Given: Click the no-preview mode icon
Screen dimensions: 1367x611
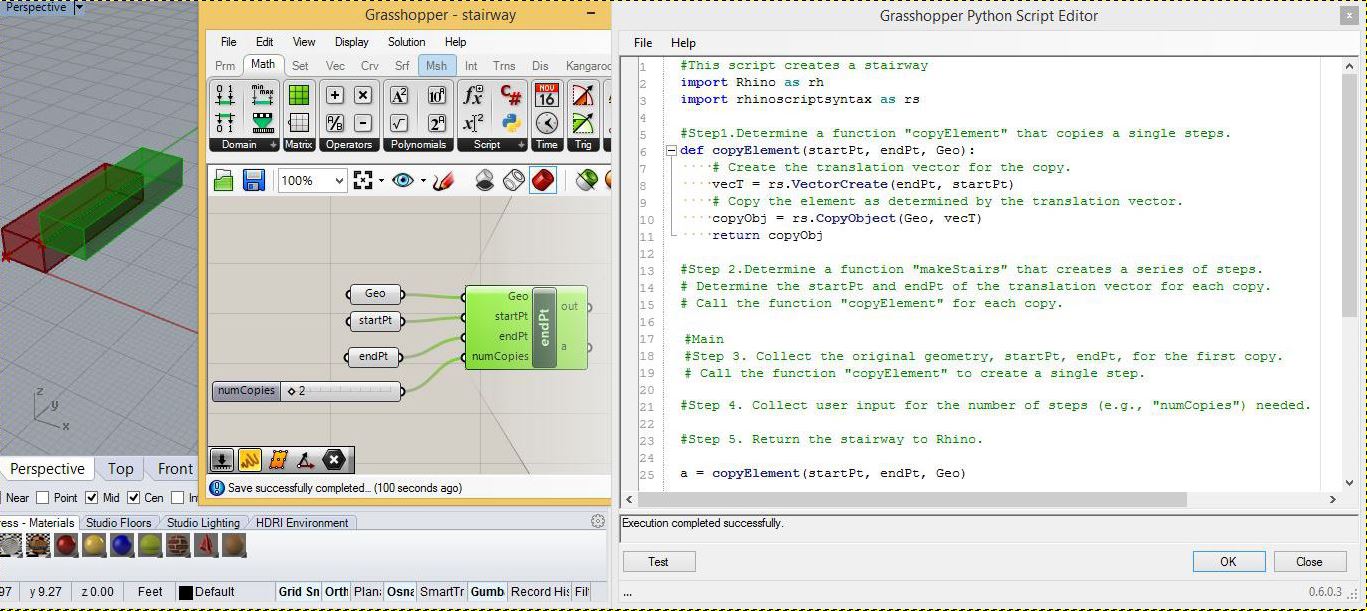Looking at the screenshot, I should point(484,181).
